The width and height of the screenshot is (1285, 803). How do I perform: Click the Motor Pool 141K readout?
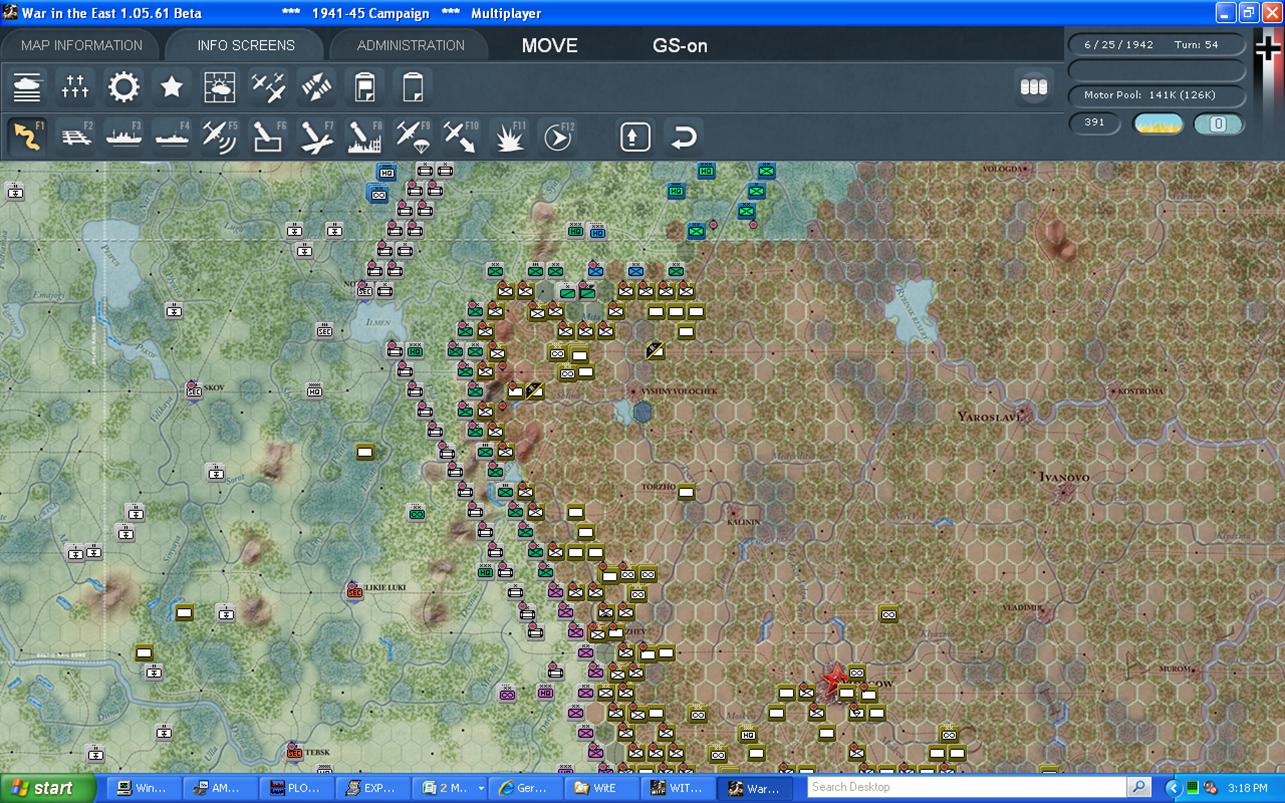click(x=1157, y=96)
